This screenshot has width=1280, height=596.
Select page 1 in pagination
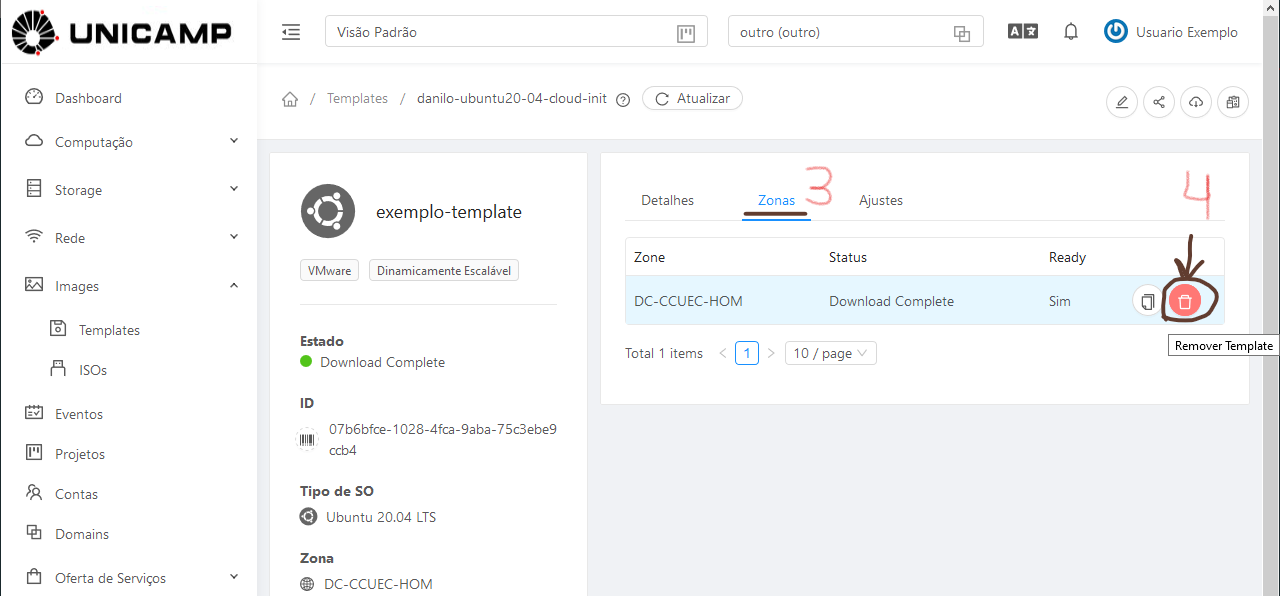pyautogui.click(x=747, y=353)
